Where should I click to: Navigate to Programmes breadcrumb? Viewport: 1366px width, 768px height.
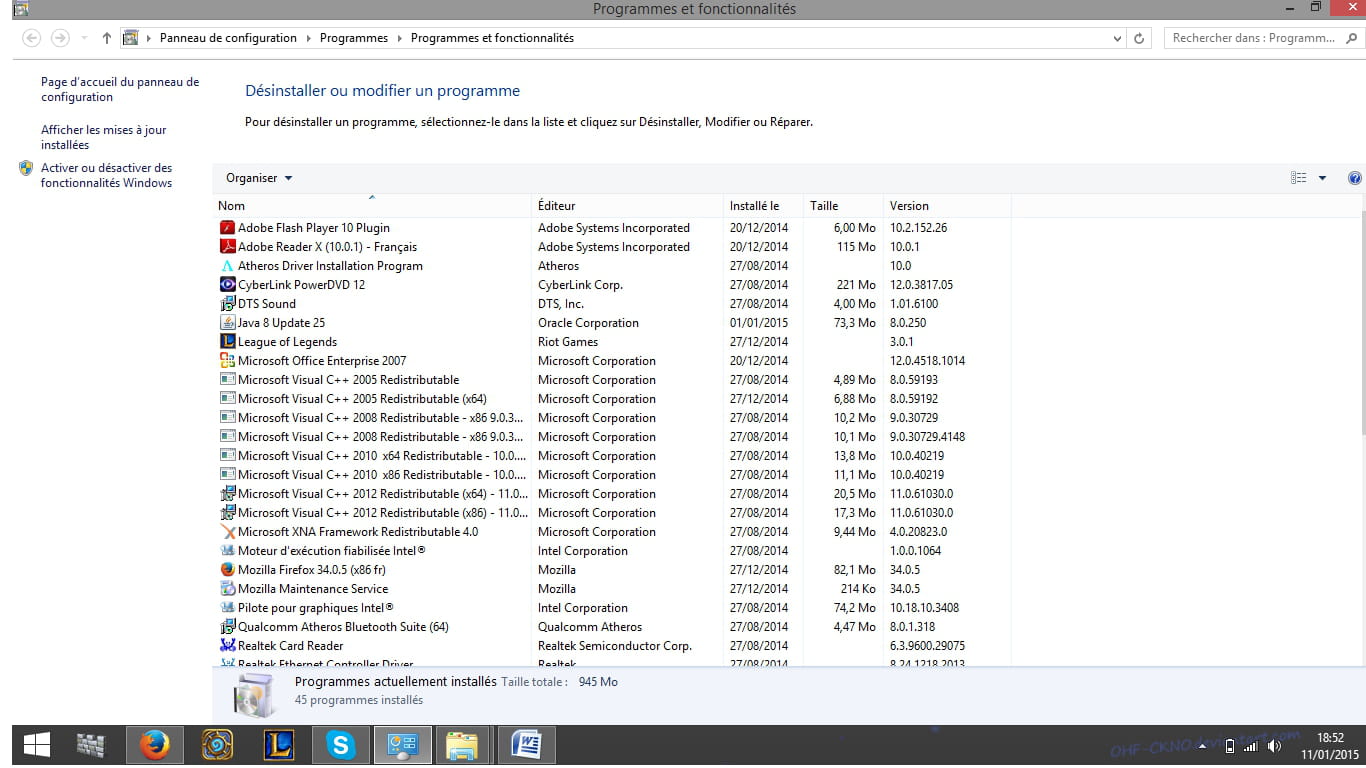pos(354,38)
